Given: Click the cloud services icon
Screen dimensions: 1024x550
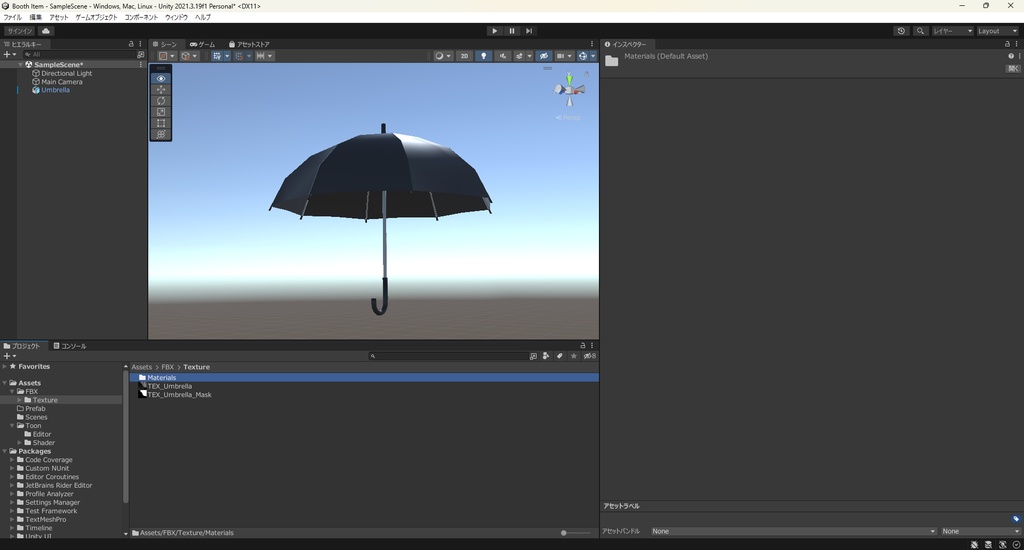Looking at the screenshot, I should pyautogui.click(x=46, y=31).
